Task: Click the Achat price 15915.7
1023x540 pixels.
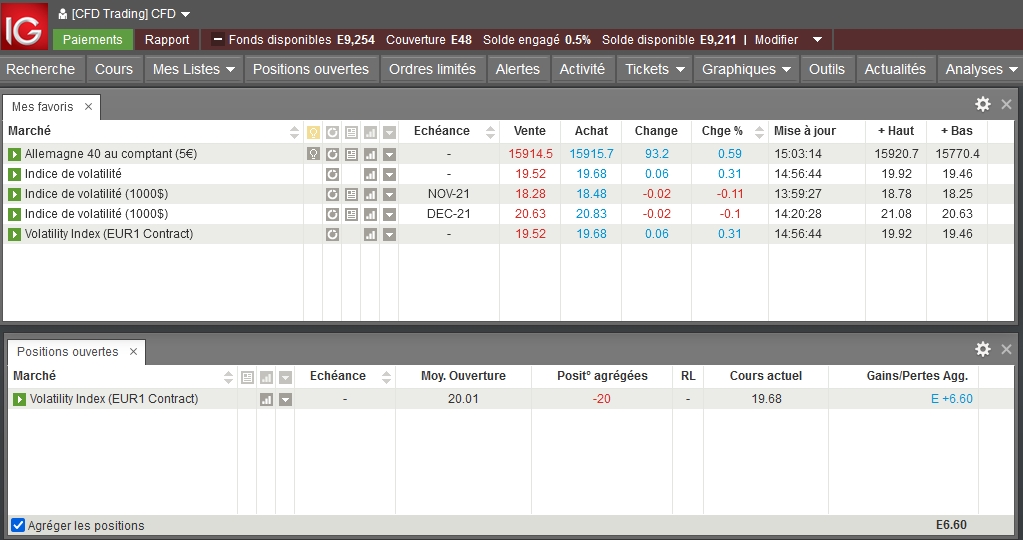Action: (592, 154)
